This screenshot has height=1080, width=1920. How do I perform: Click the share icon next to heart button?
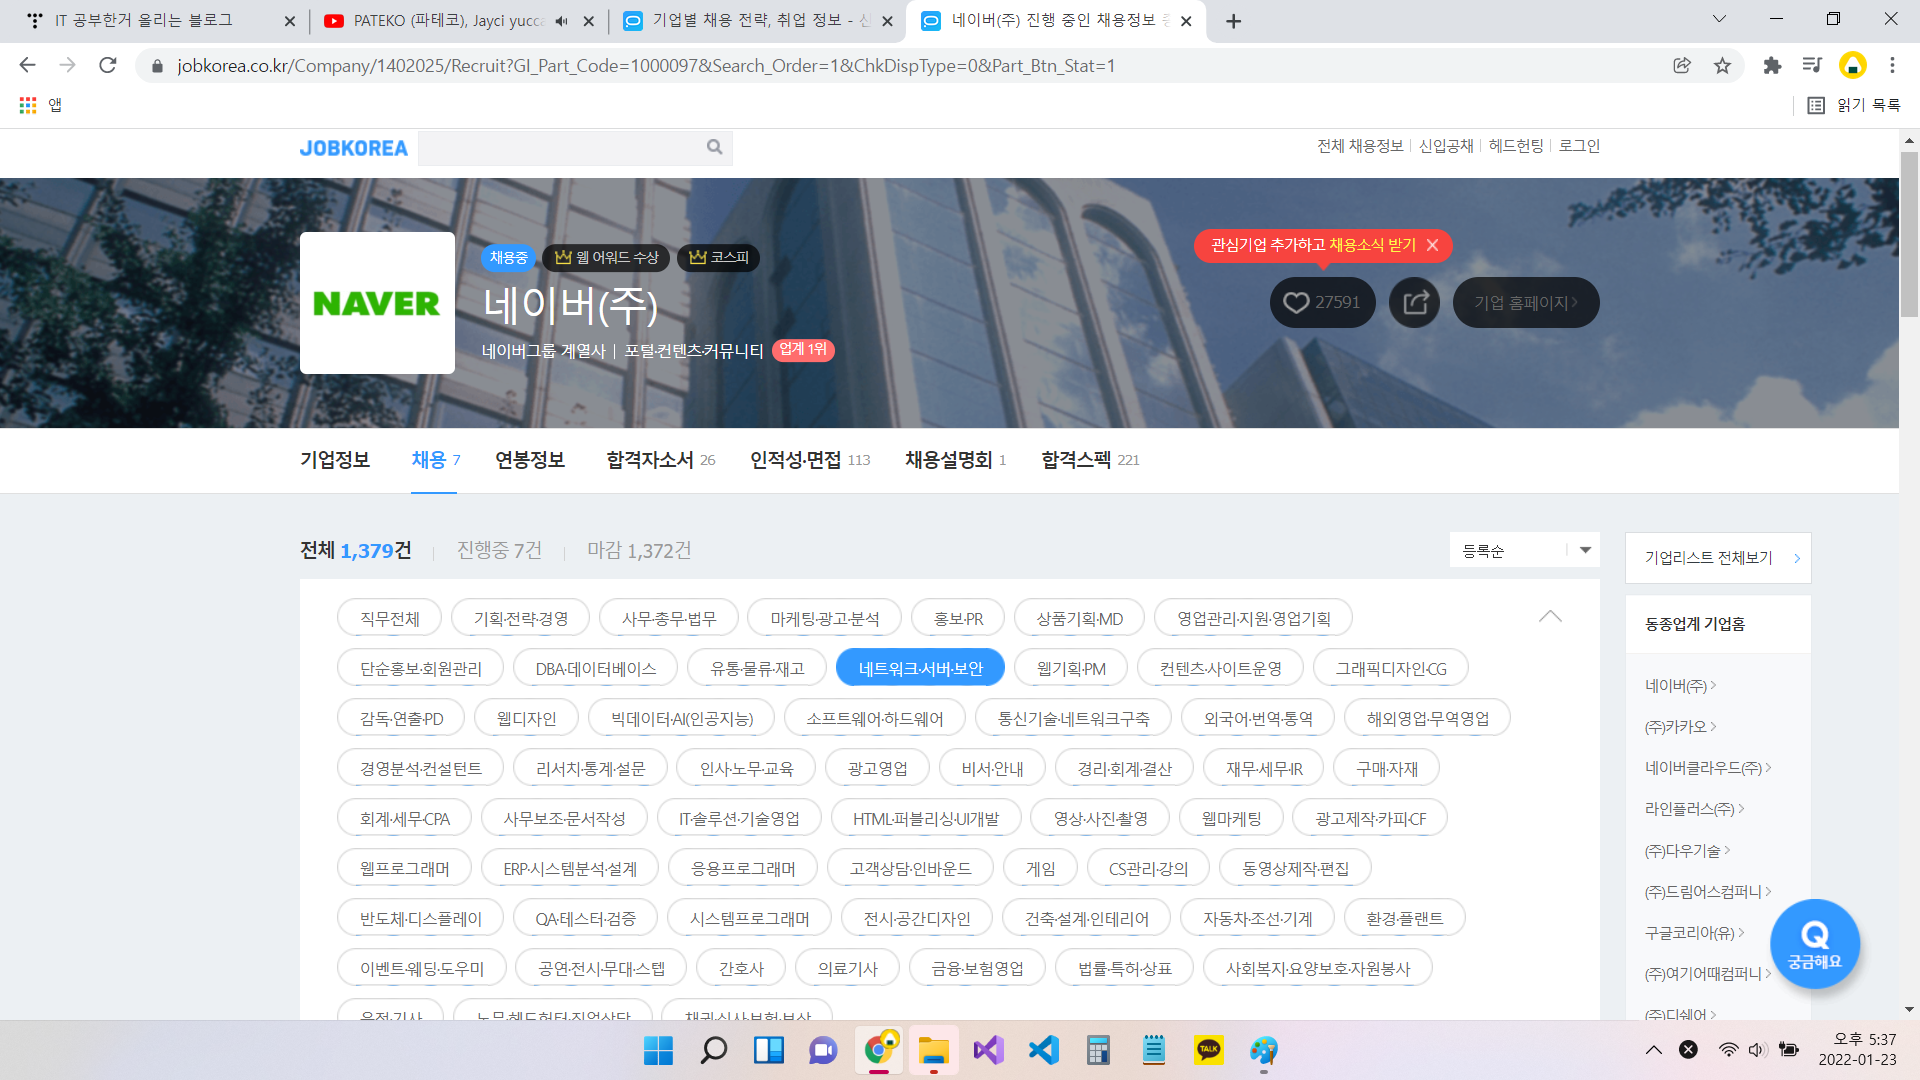click(x=1414, y=302)
